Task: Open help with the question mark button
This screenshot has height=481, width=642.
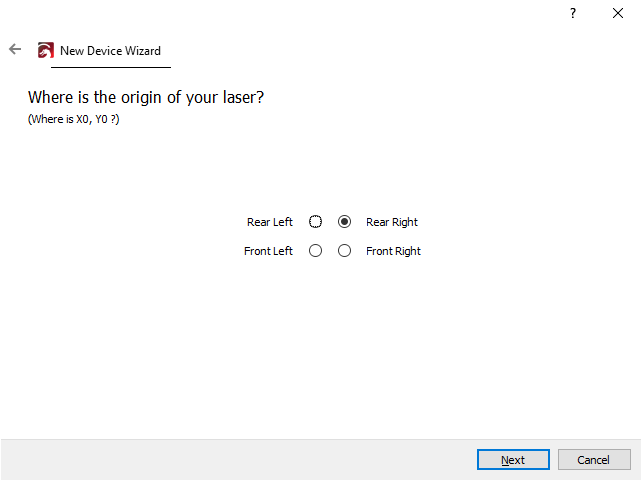Action: tap(573, 13)
